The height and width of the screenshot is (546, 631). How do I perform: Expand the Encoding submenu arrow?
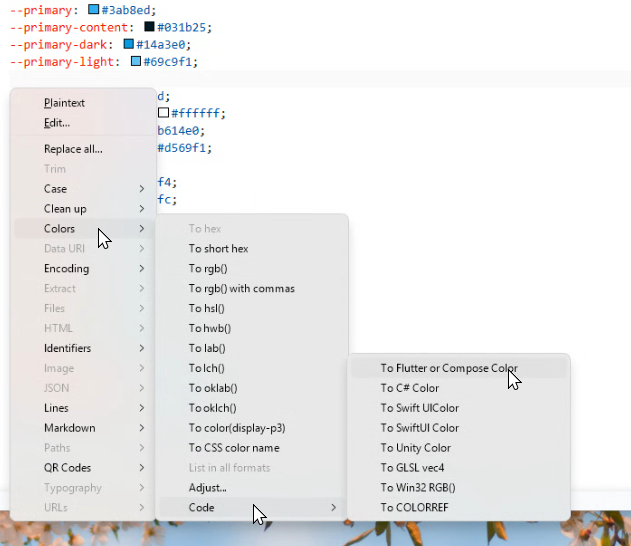[x=142, y=268]
